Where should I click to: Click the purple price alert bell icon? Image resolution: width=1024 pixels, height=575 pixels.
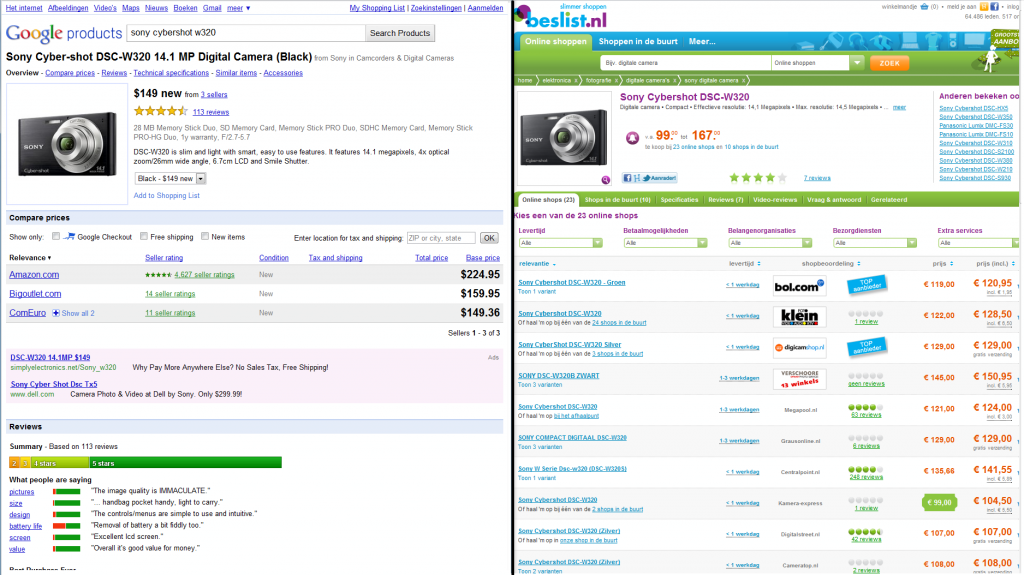[x=632, y=138]
